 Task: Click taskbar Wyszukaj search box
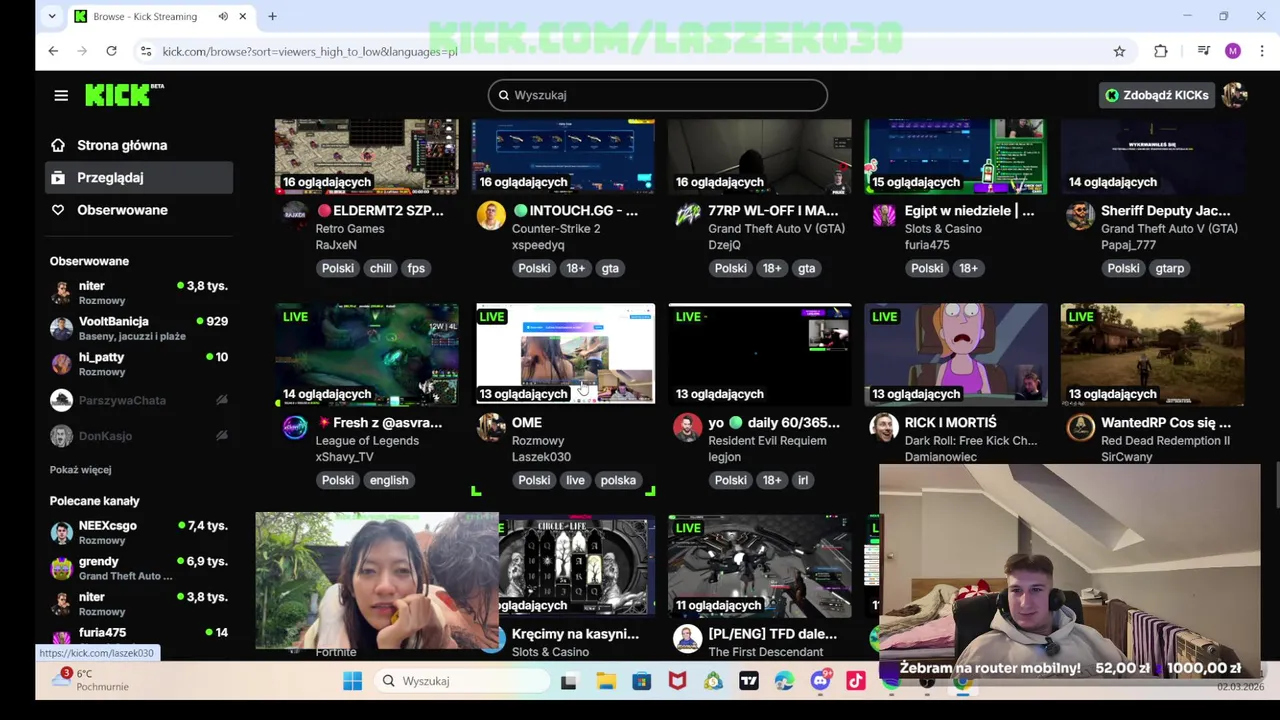point(464,681)
